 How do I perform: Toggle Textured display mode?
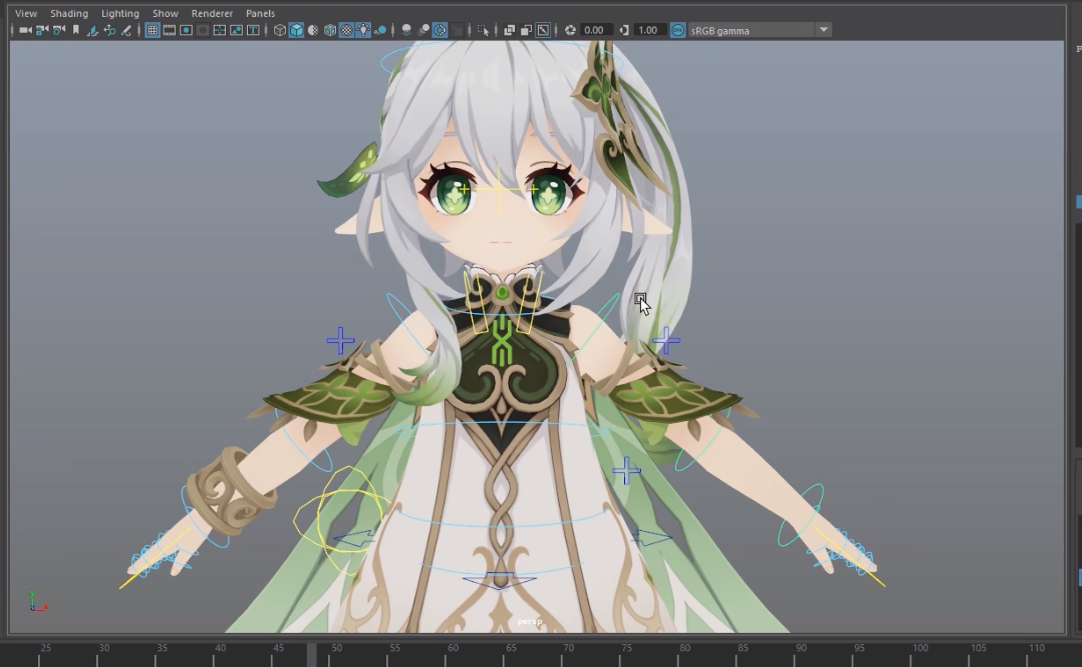coord(346,30)
